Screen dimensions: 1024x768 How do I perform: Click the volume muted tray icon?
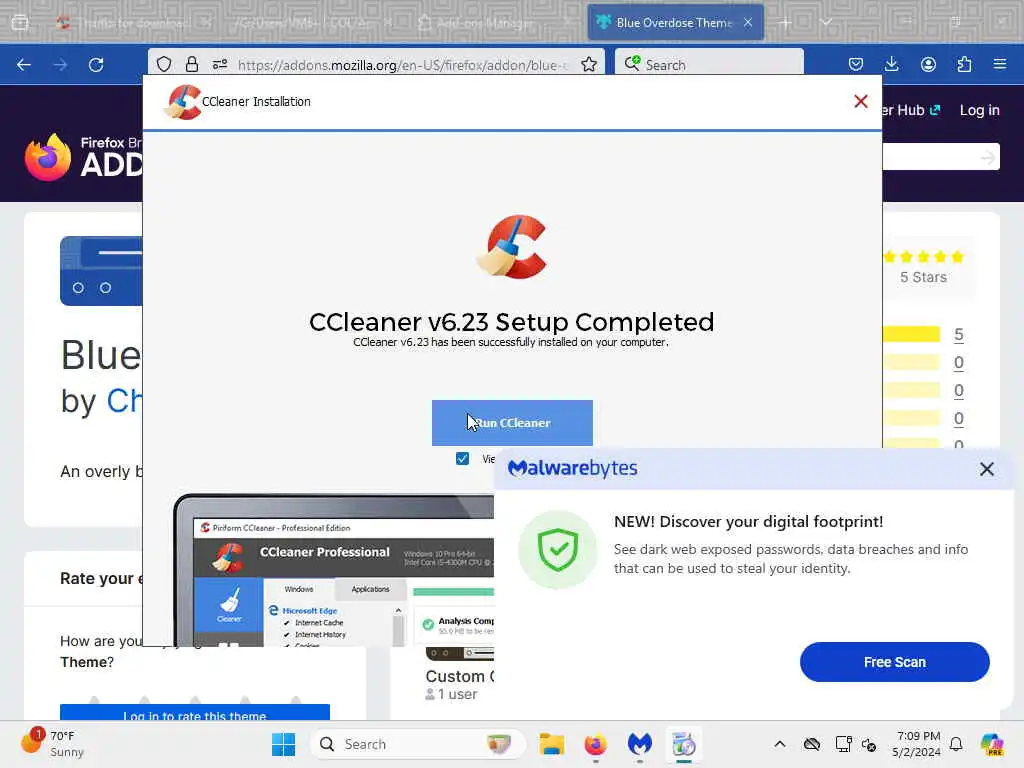coord(869,744)
